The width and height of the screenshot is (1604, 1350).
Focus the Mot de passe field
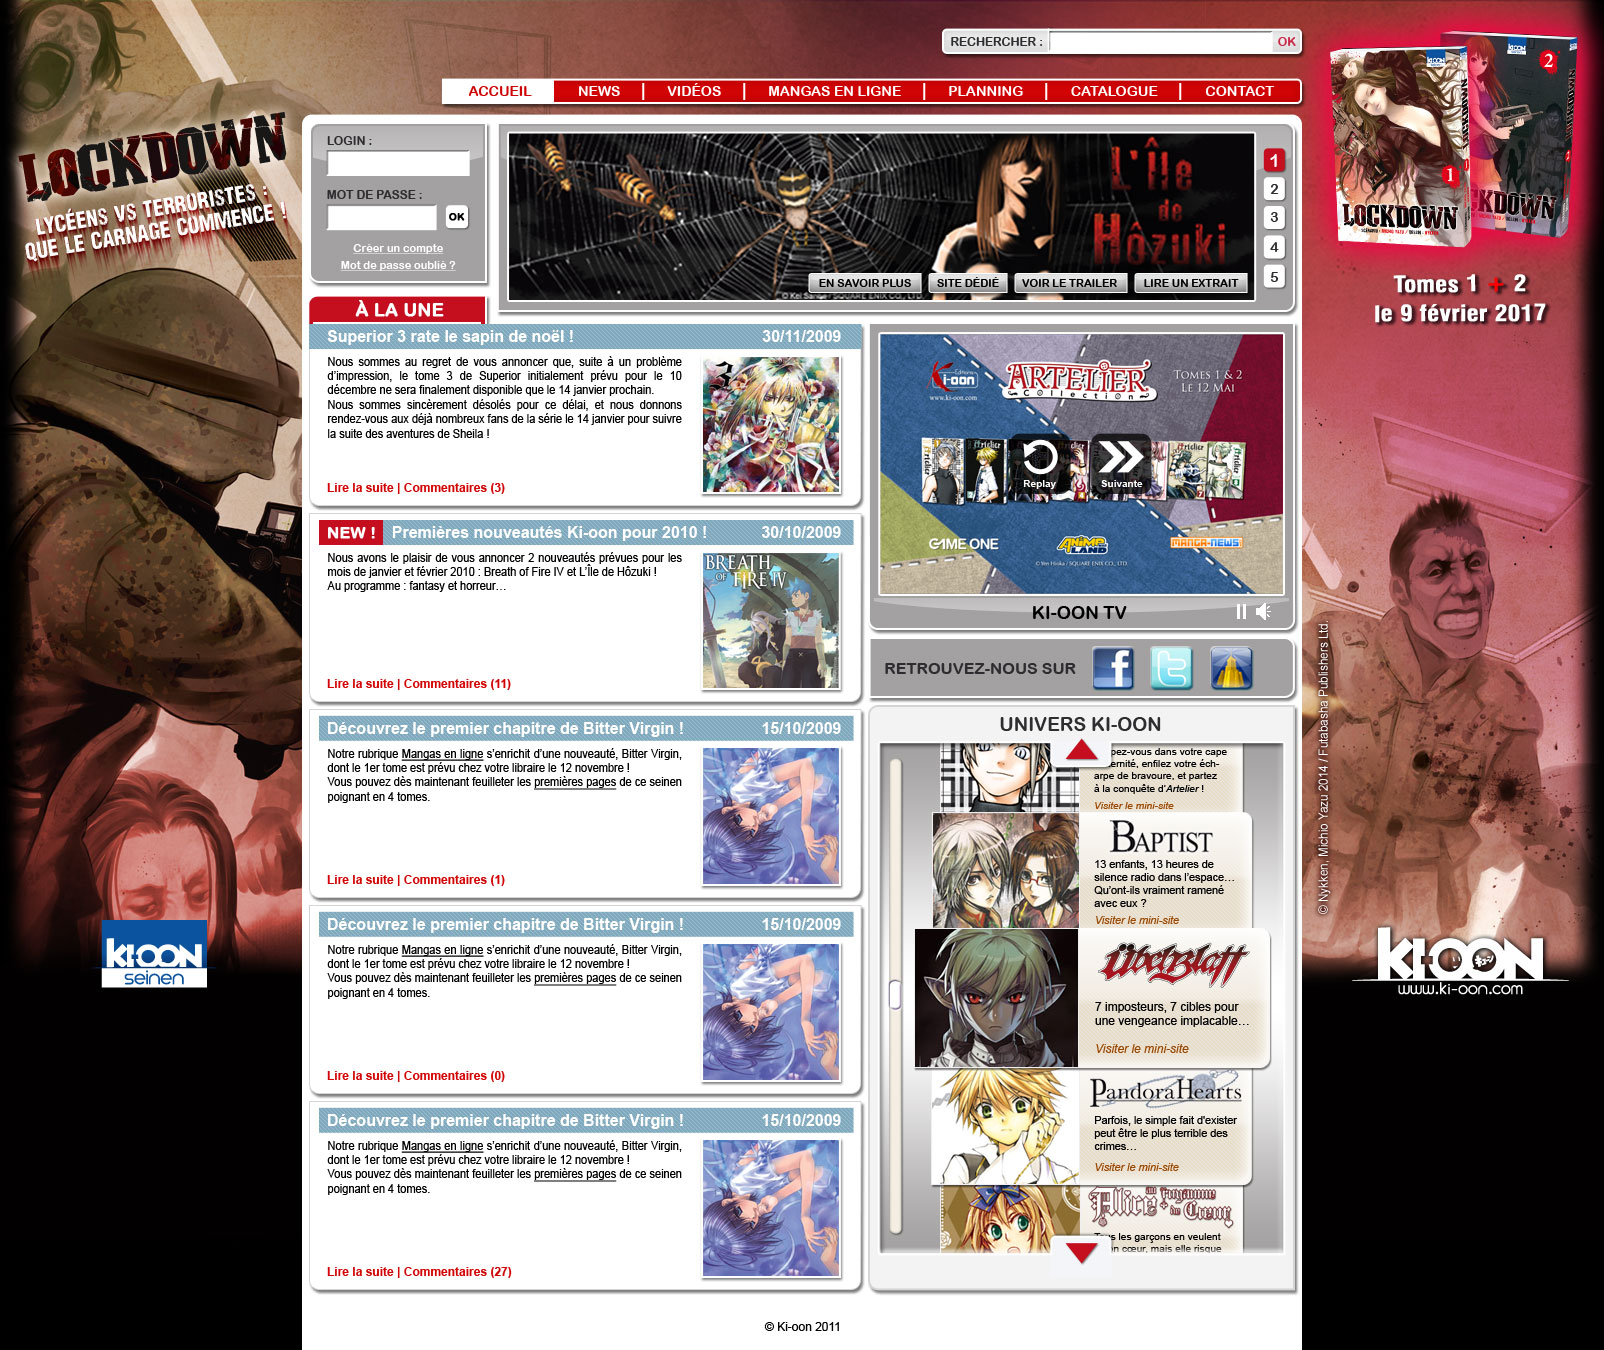[382, 217]
